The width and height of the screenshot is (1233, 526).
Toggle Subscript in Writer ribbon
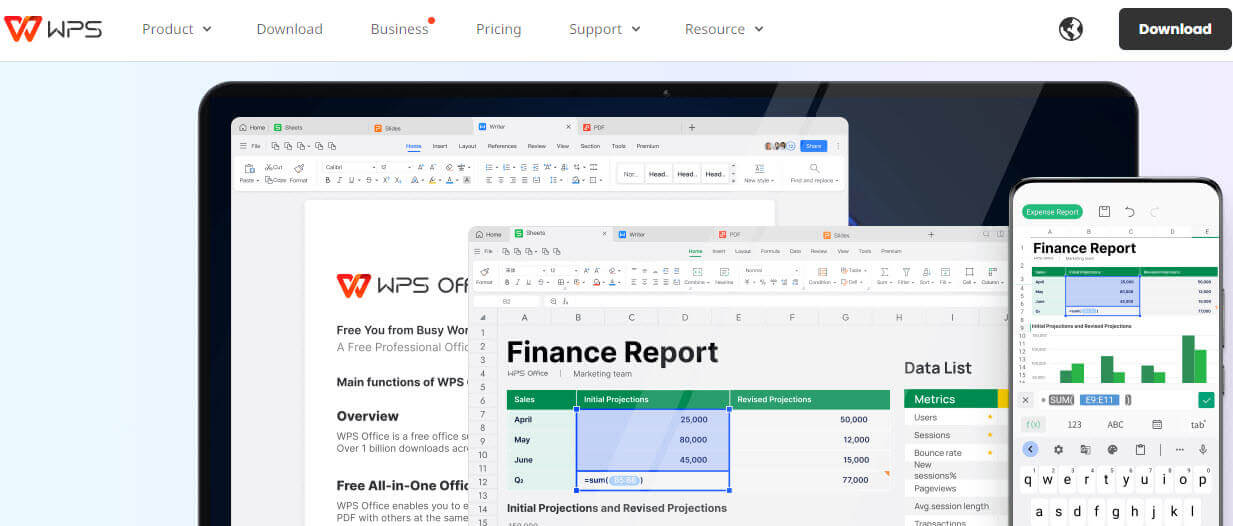398,180
